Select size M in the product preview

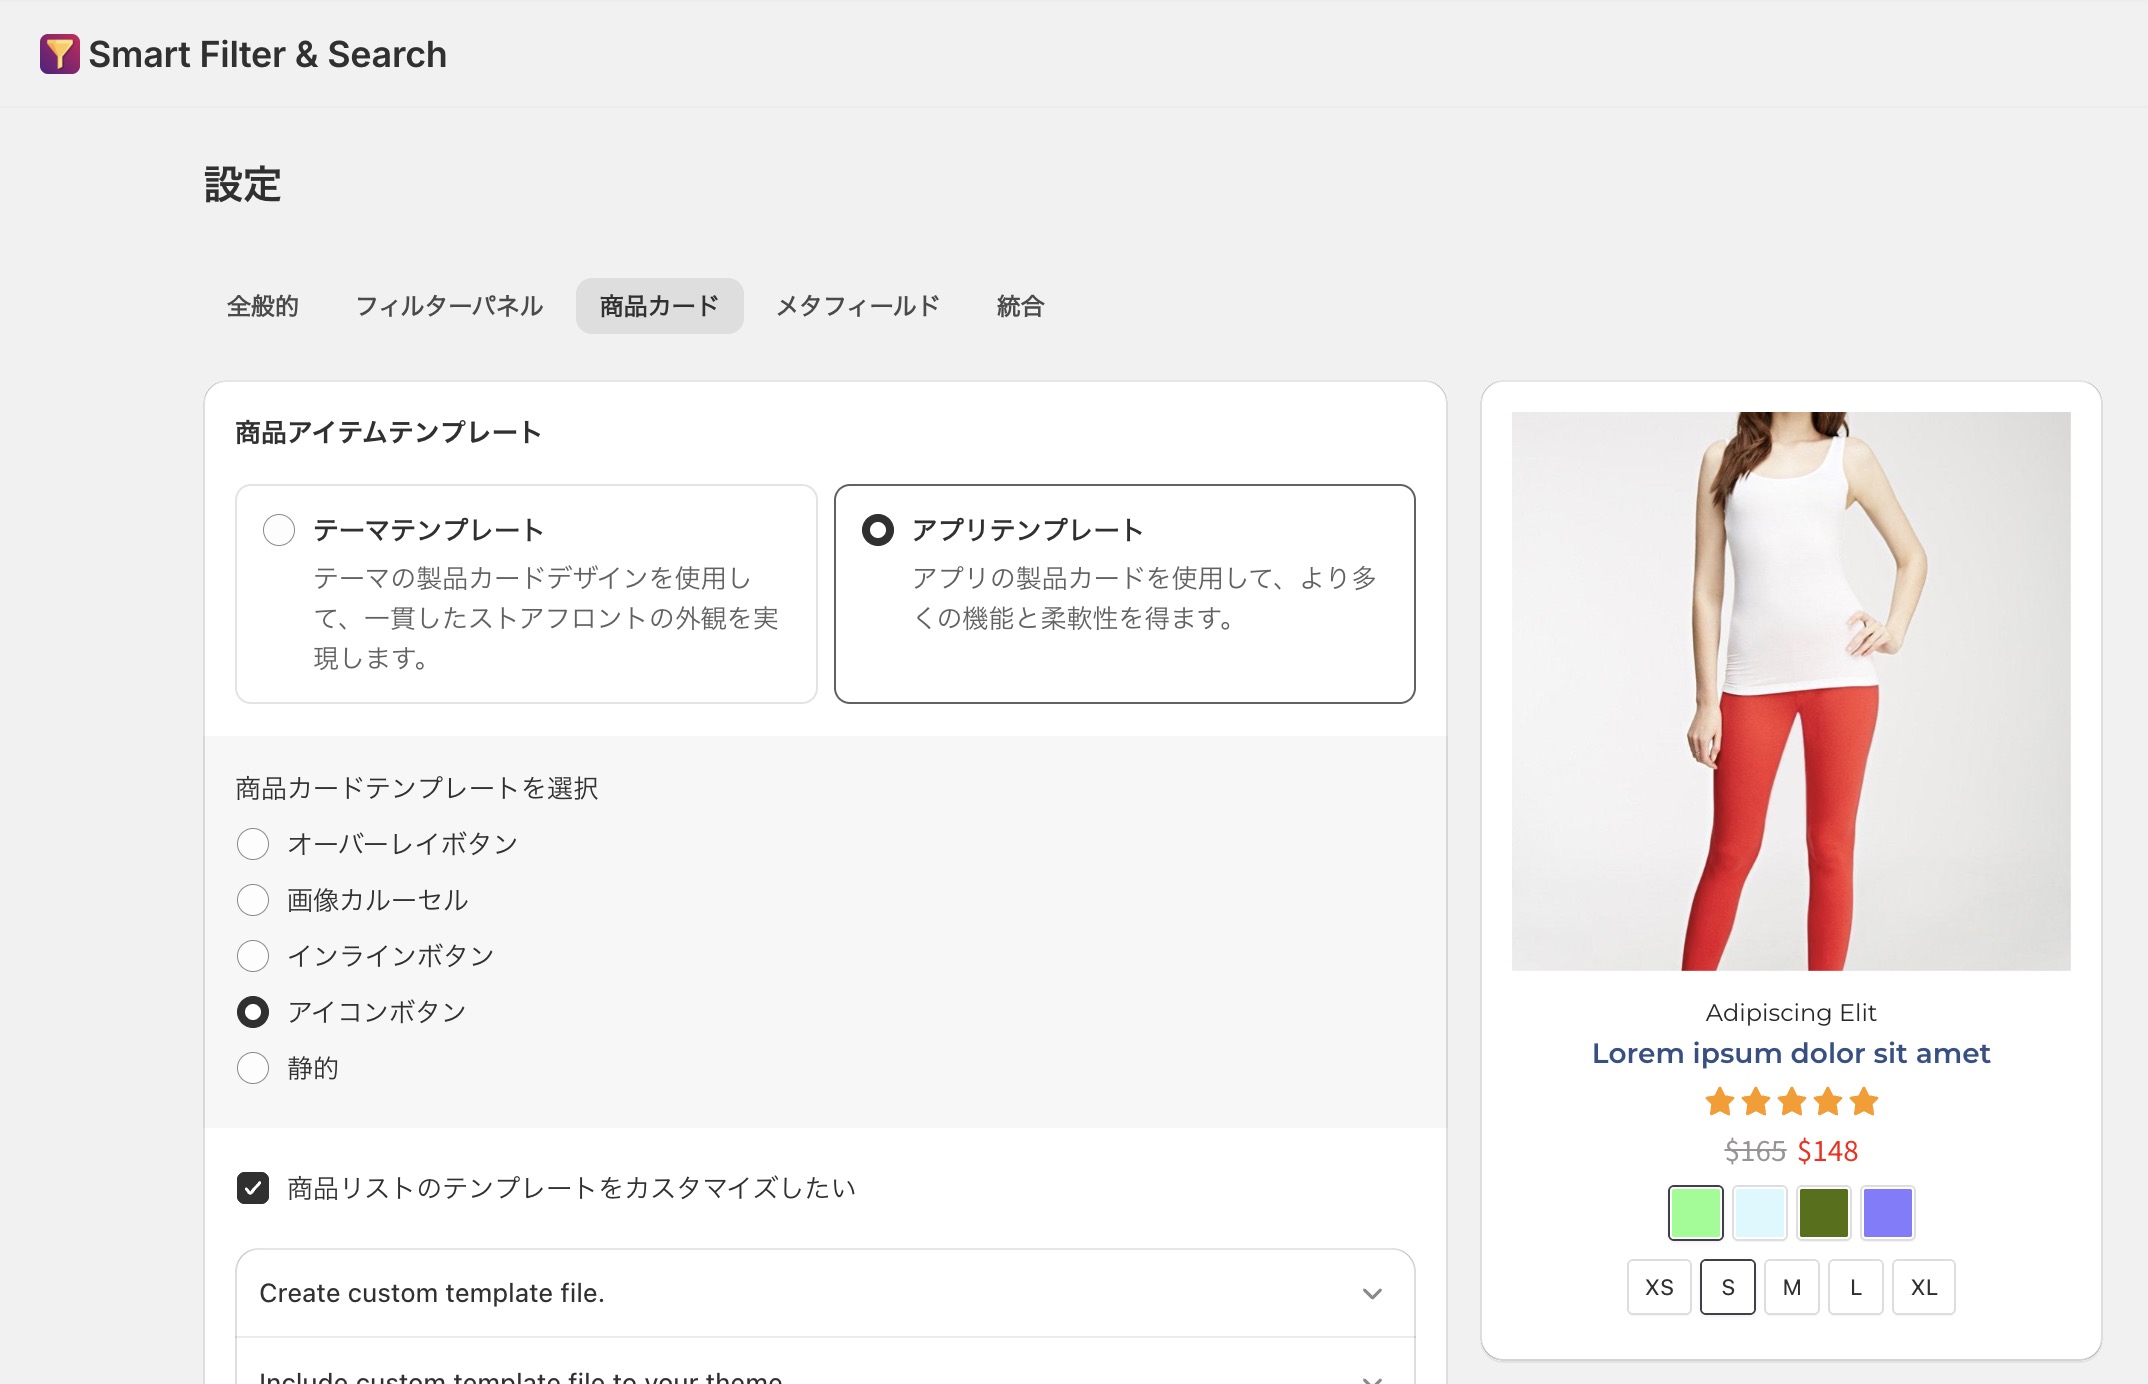pos(1791,1288)
